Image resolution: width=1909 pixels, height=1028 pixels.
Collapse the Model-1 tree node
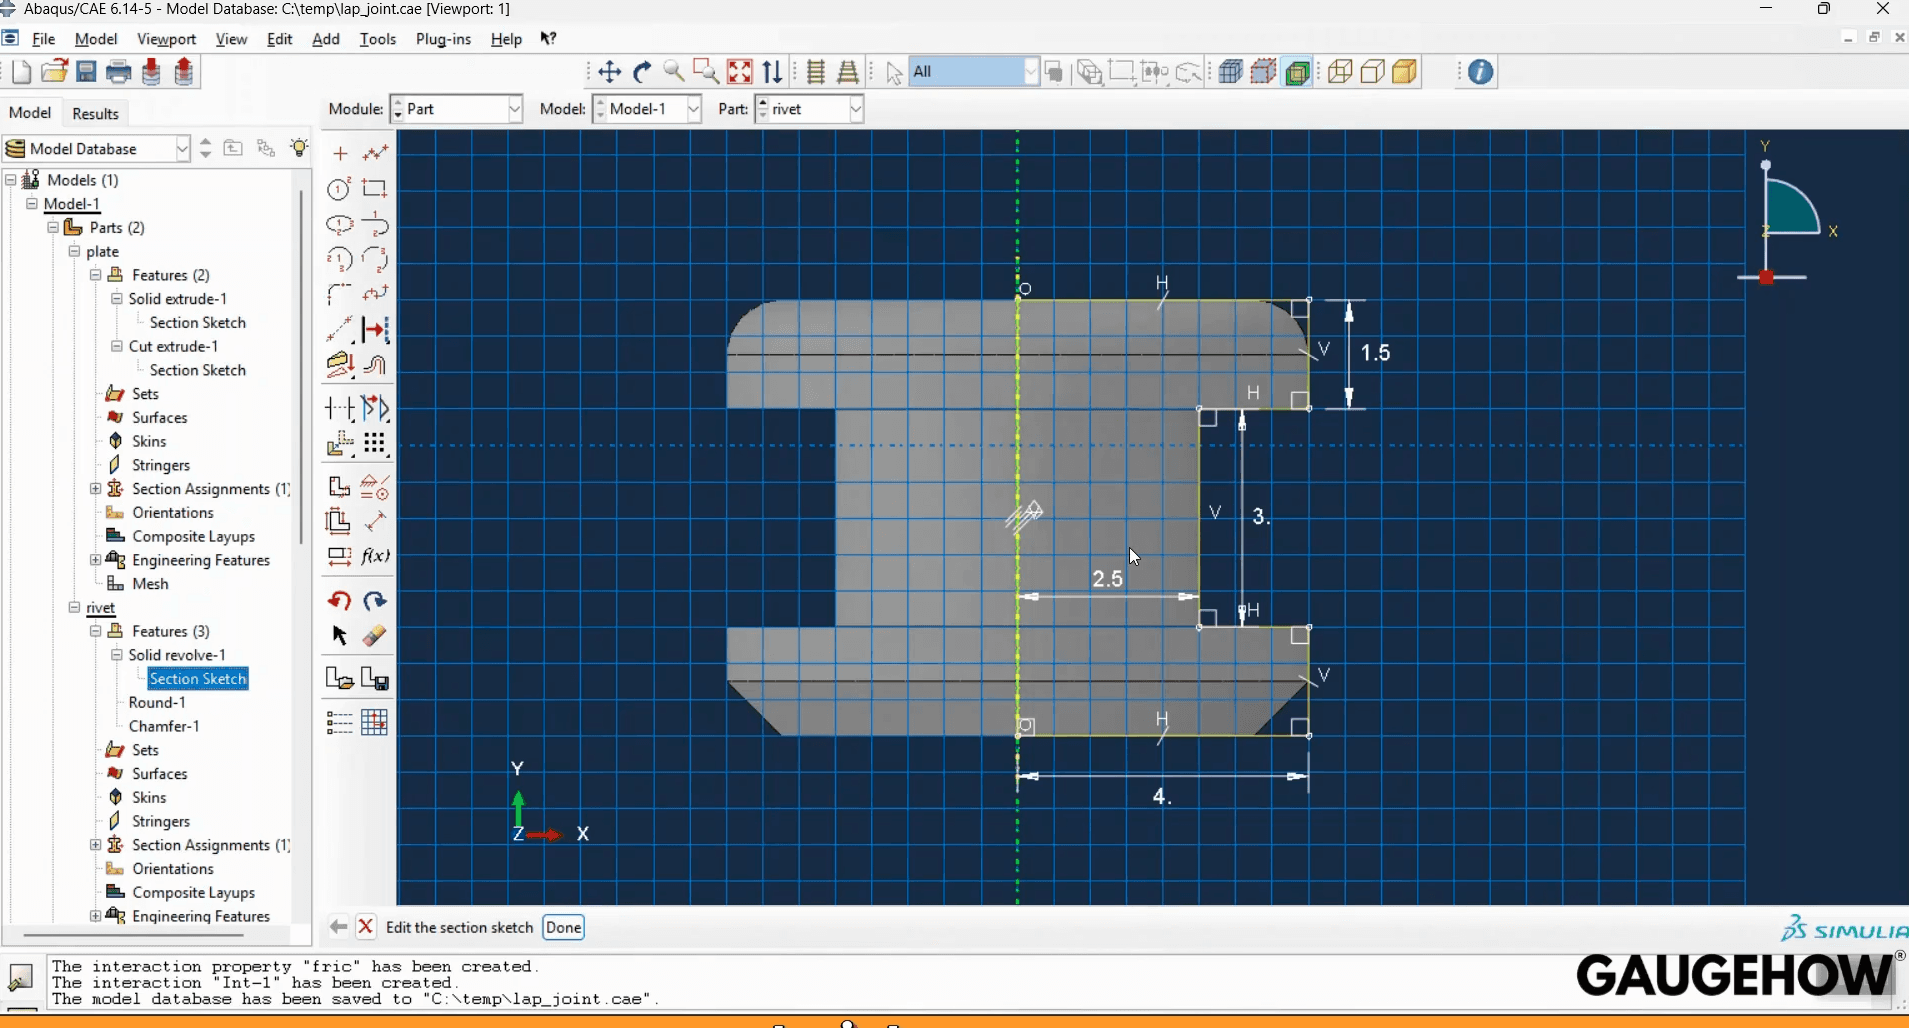(32, 204)
